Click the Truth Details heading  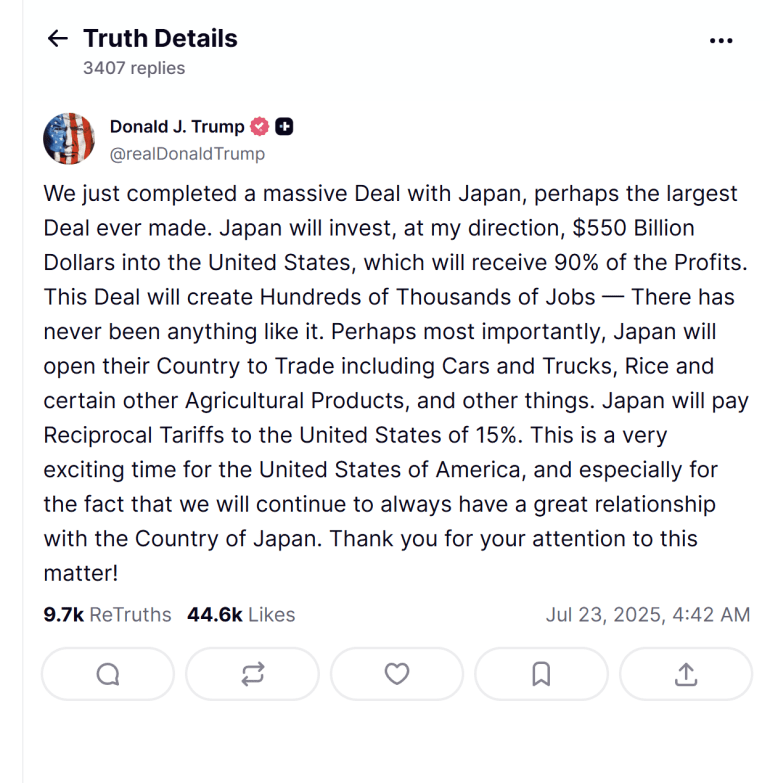160,39
